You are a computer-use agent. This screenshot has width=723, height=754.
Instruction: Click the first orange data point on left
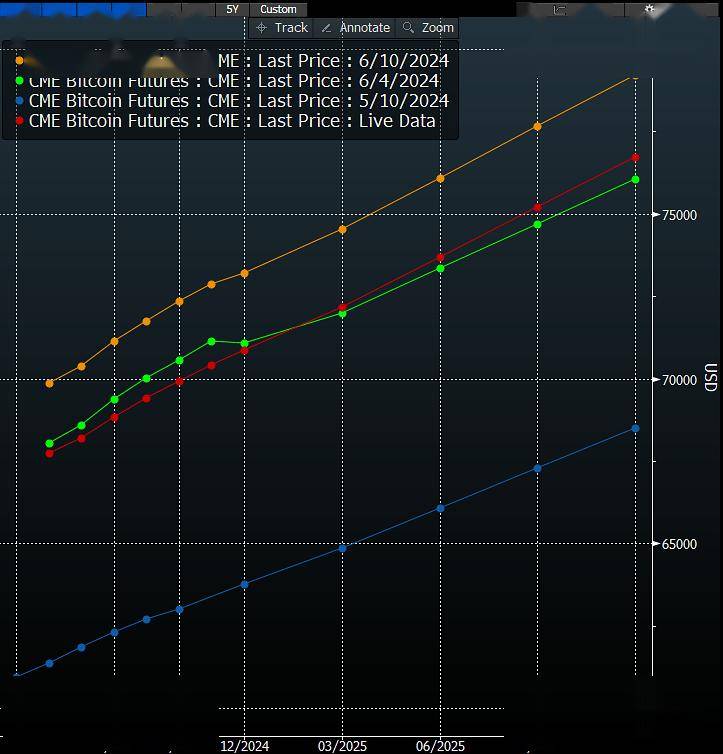pos(49,383)
